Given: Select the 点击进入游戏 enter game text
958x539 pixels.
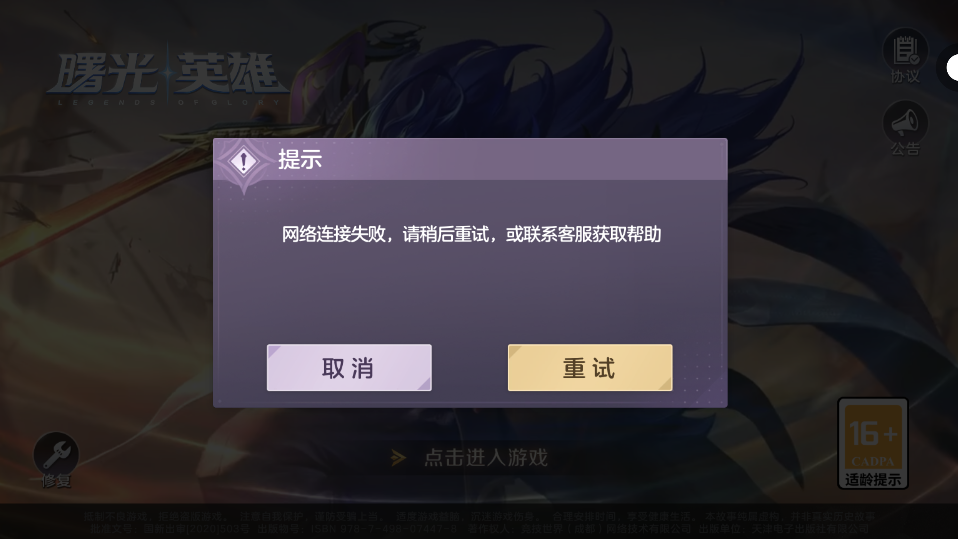Looking at the screenshot, I should click(x=486, y=458).
